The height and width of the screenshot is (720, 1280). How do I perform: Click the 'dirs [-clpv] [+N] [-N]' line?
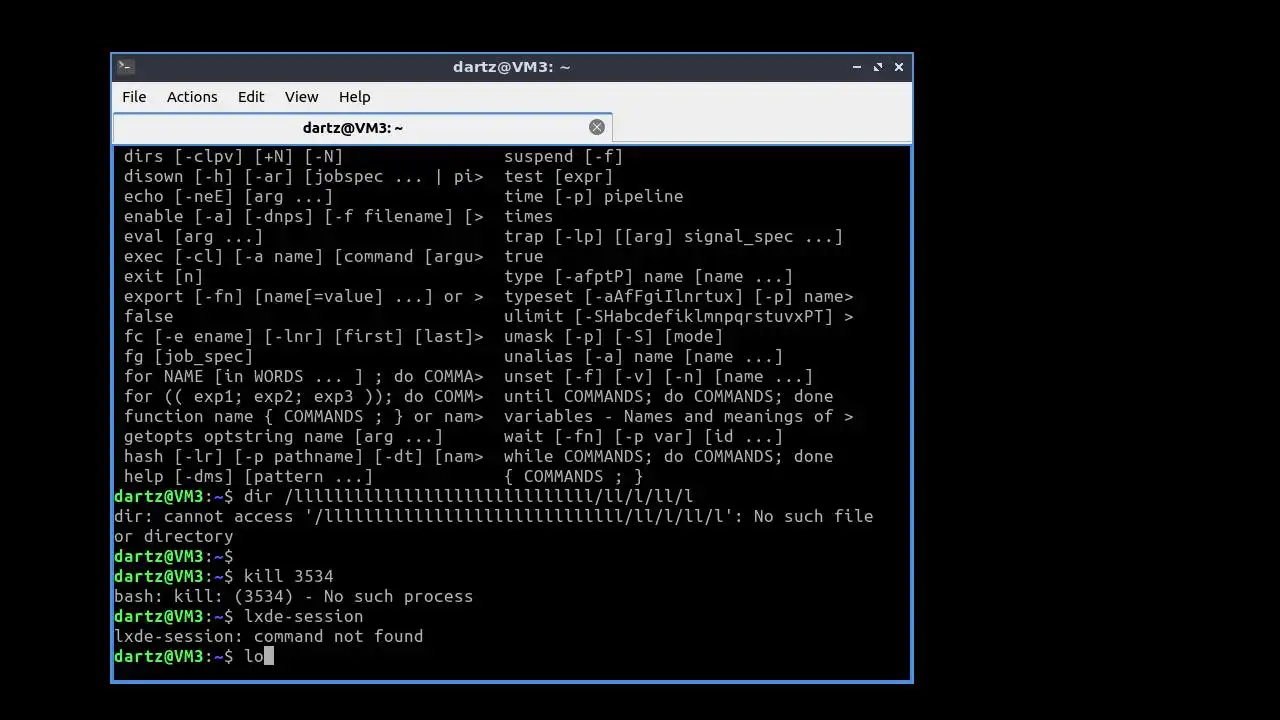(x=234, y=156)
